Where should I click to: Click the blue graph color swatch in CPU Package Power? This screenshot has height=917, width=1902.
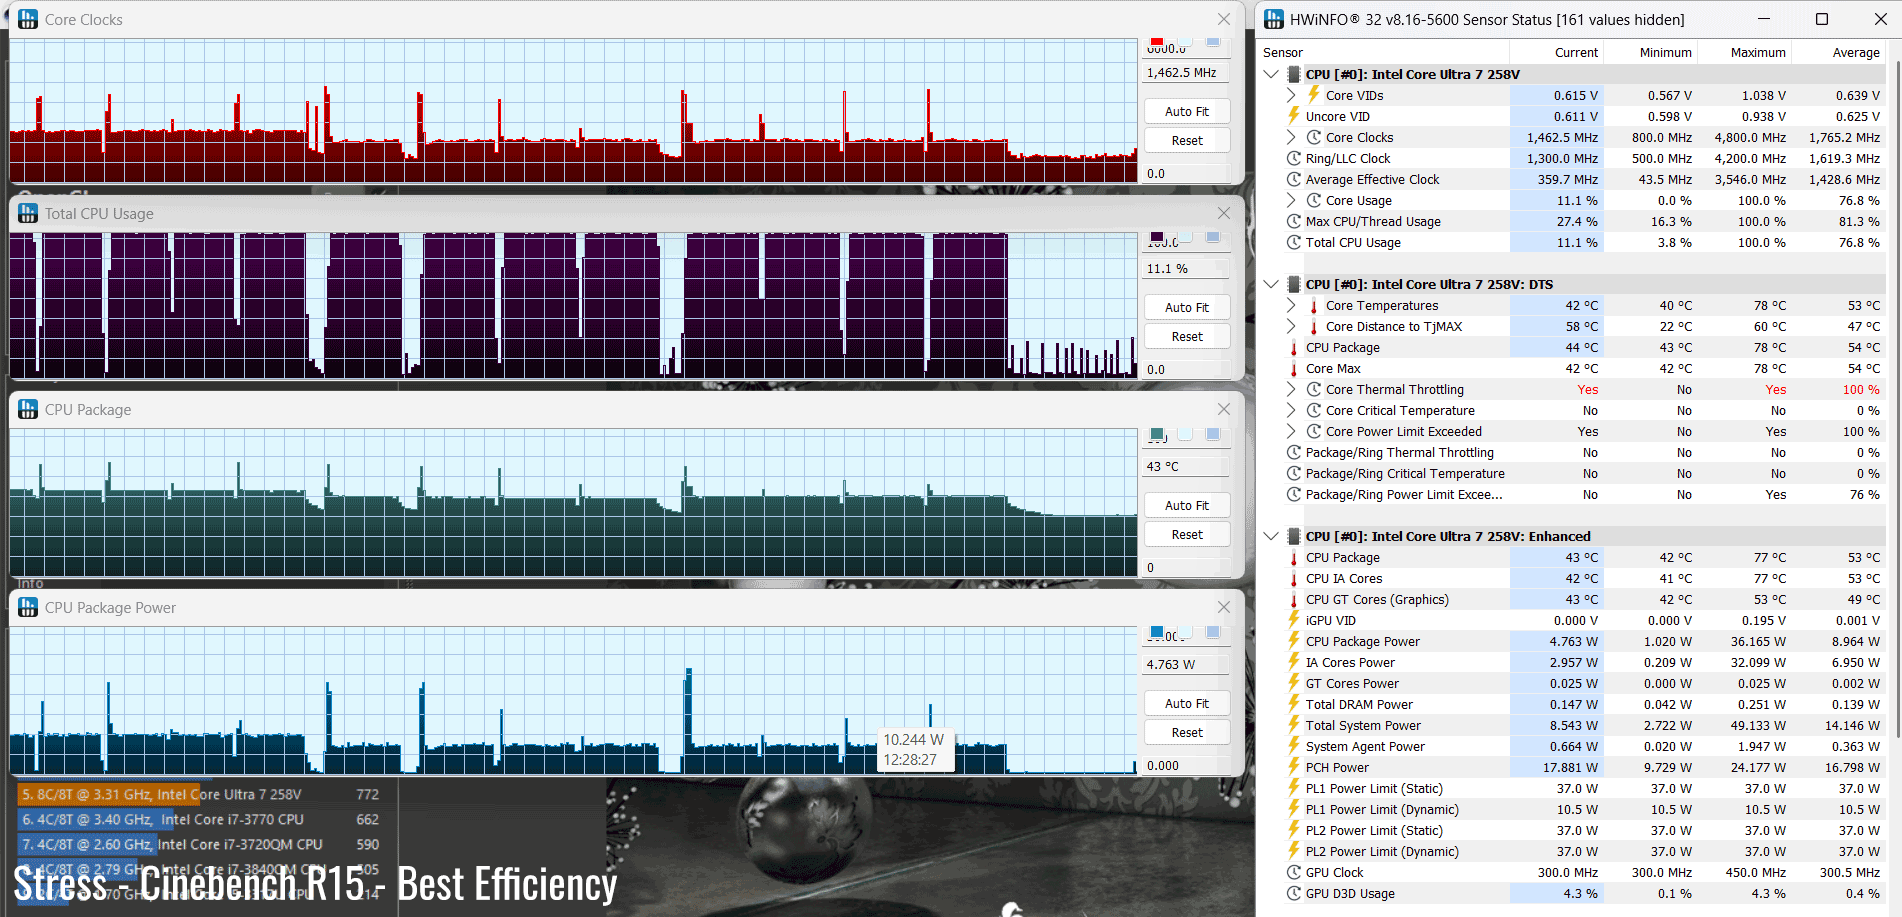point(1157,632)
